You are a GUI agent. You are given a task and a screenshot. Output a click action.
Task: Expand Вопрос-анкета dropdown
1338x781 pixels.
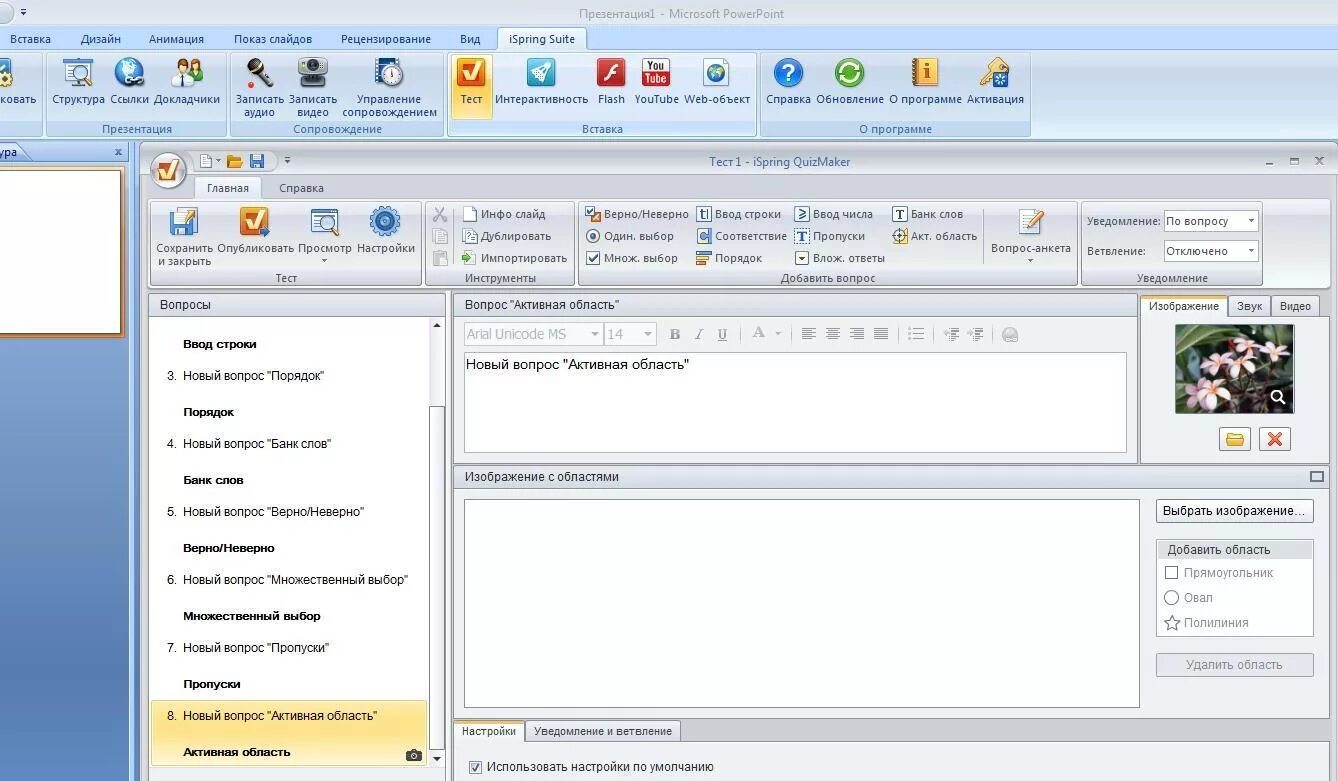click(1031, 260)
